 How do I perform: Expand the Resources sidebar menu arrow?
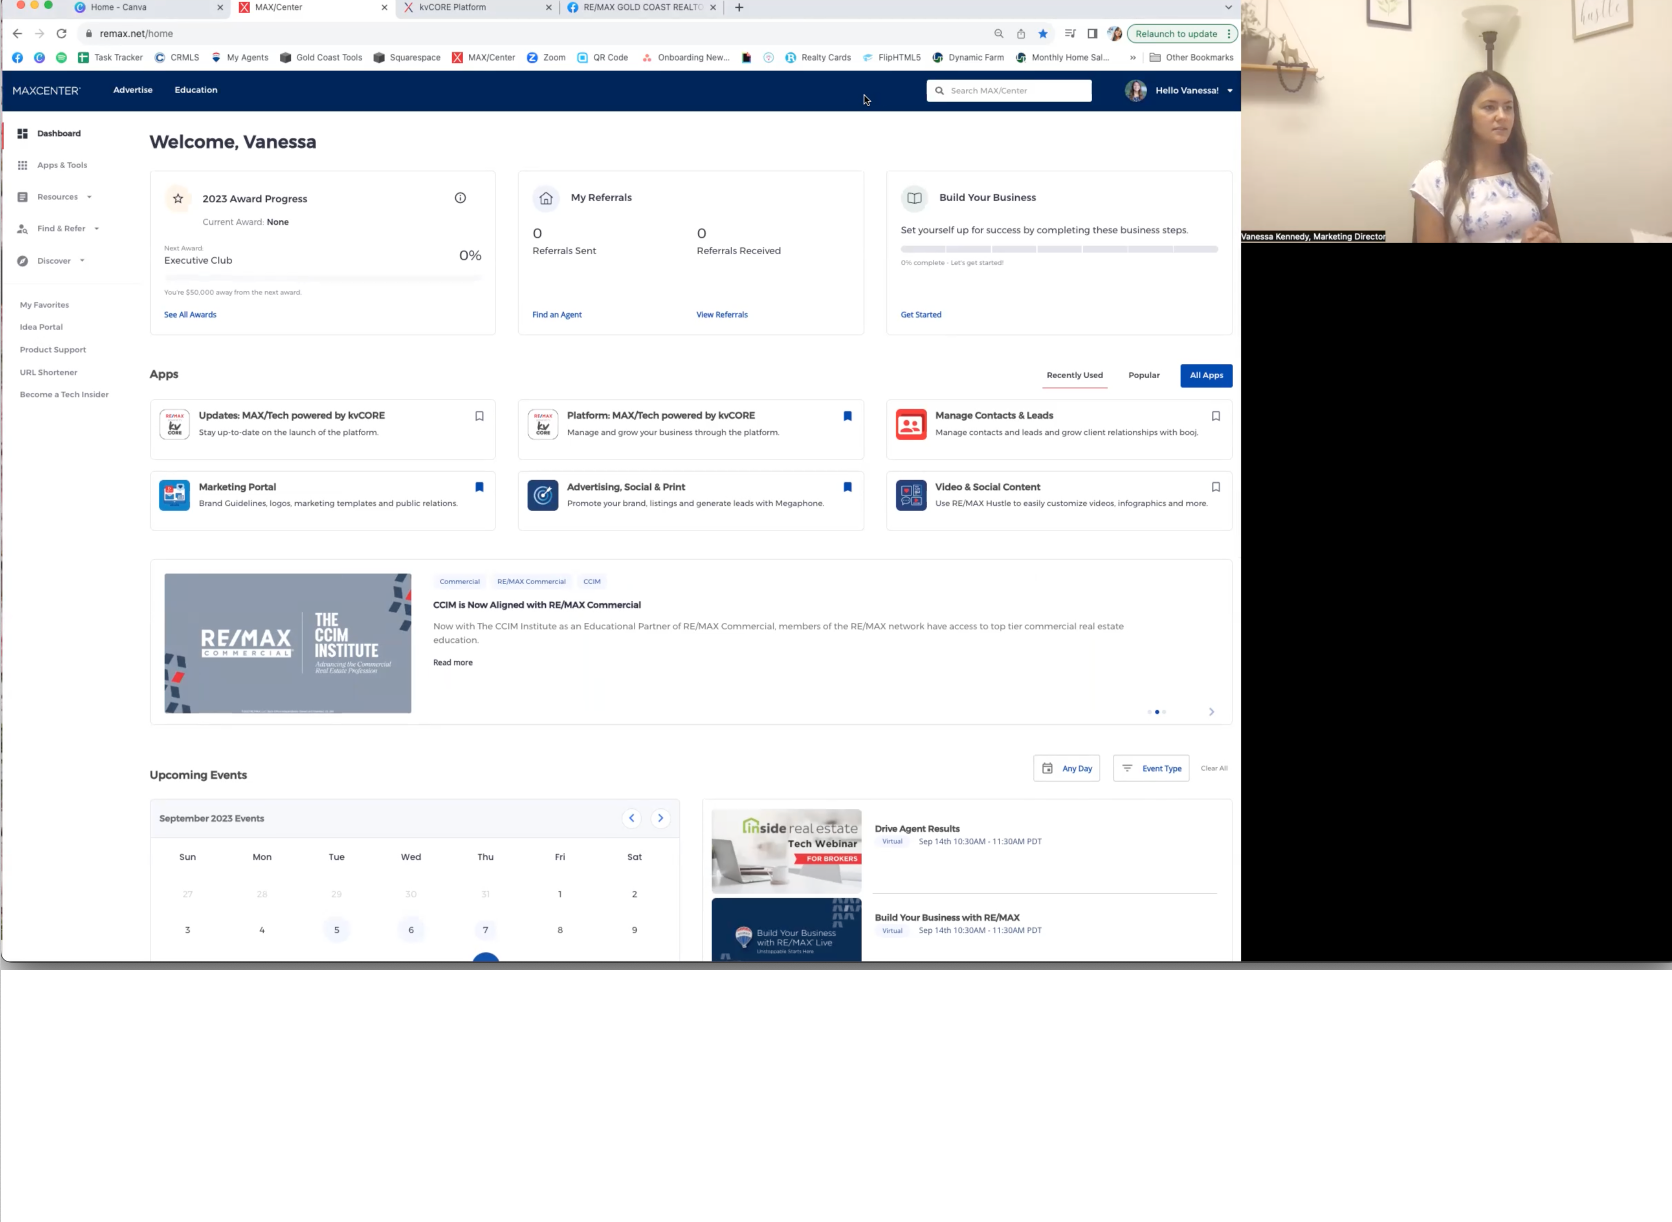coord(89,197)
